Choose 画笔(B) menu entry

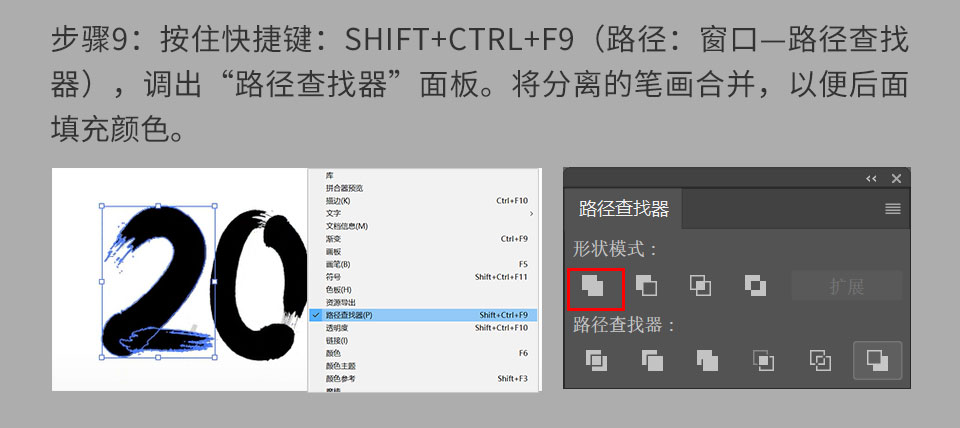(x=422, y=265)
